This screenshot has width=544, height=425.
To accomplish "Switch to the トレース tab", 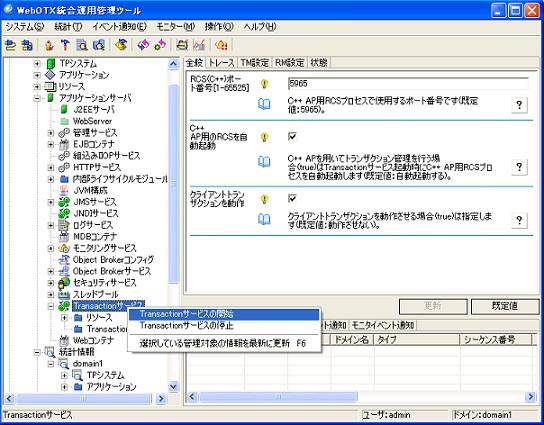I will tap(221, 63).
